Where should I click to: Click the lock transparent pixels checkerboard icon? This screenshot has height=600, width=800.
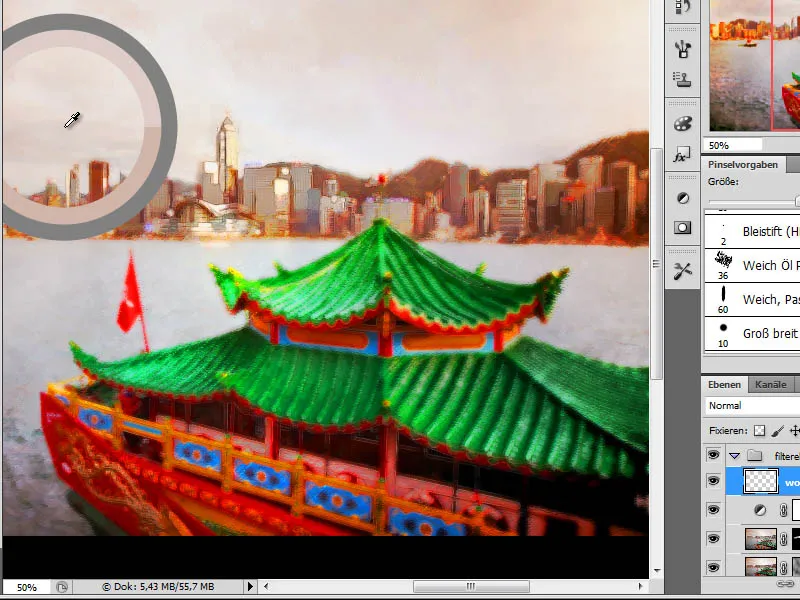click(760, 431)
